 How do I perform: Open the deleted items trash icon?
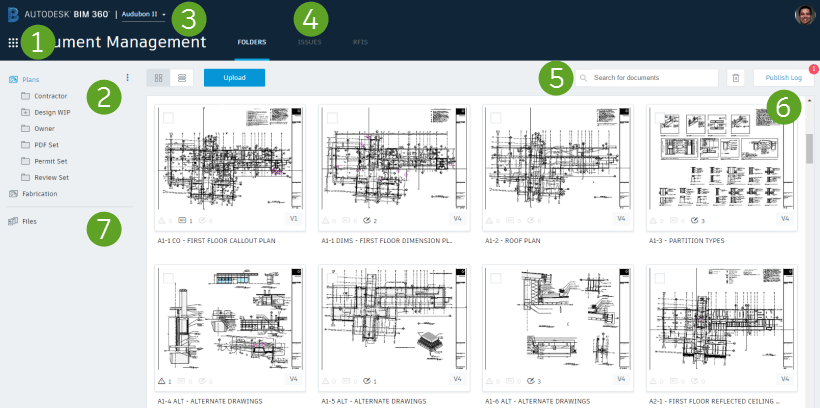735,78
